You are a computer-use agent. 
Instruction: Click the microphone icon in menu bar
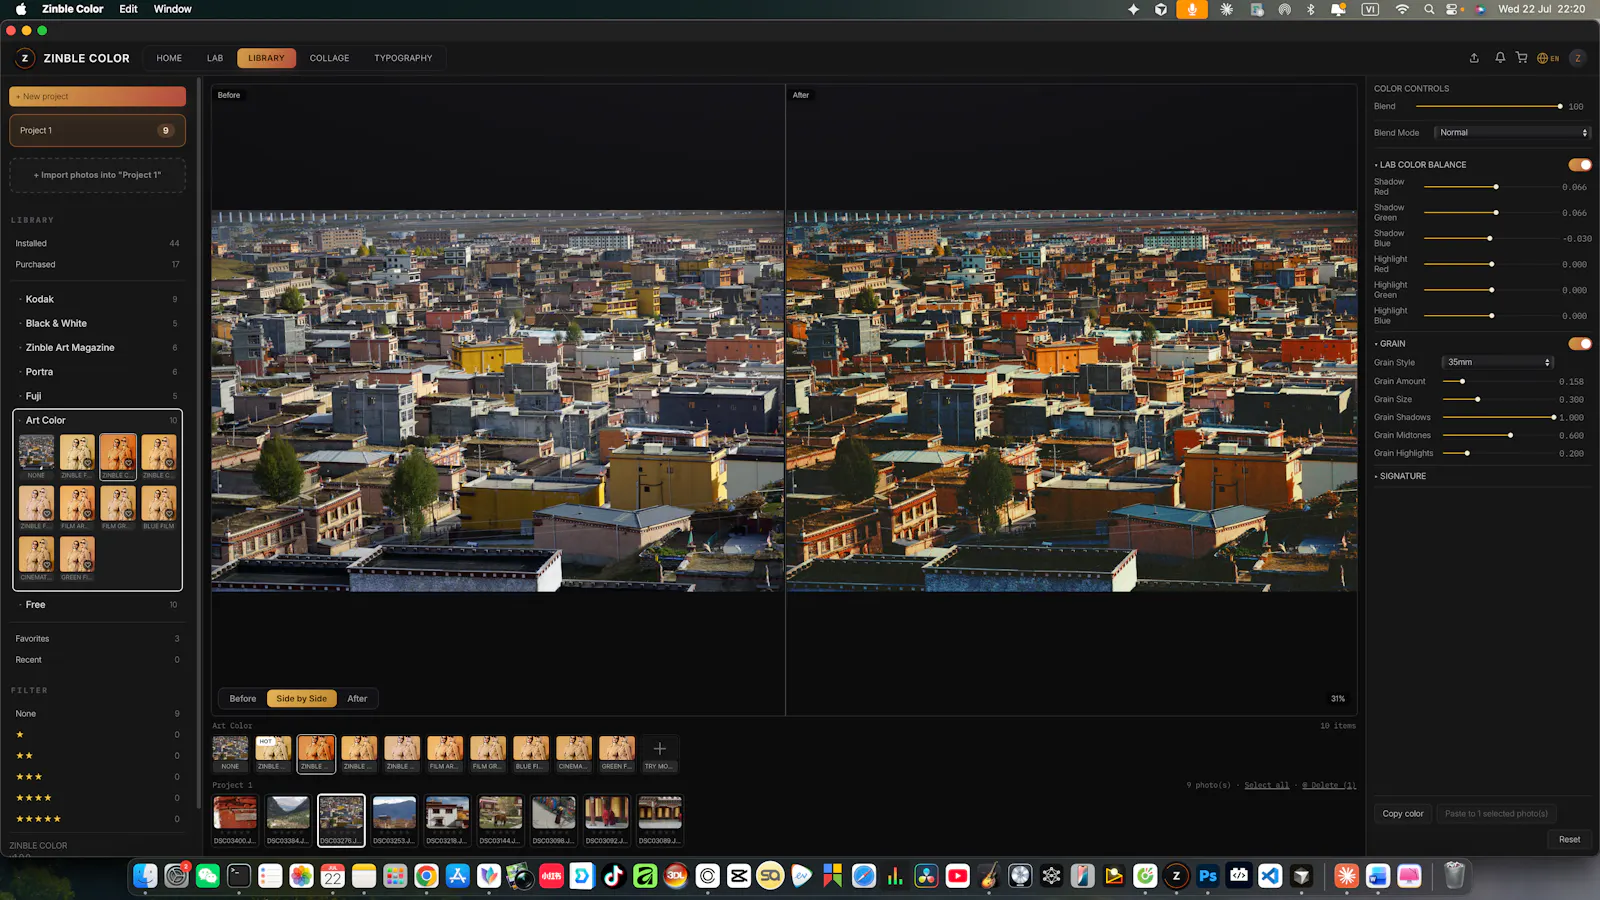tap(1191, 9)
